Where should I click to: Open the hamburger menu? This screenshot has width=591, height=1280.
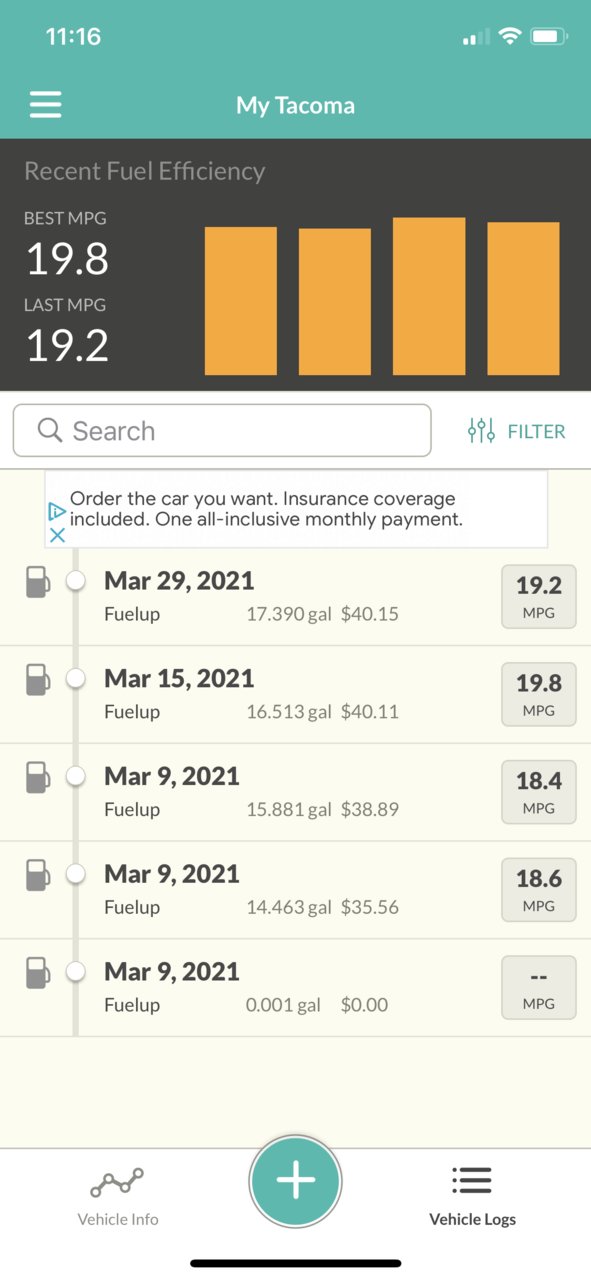click(x=46, y=105)
